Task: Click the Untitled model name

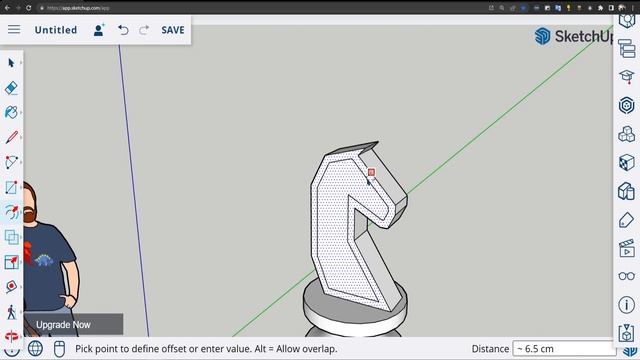Action: (56, 30)
